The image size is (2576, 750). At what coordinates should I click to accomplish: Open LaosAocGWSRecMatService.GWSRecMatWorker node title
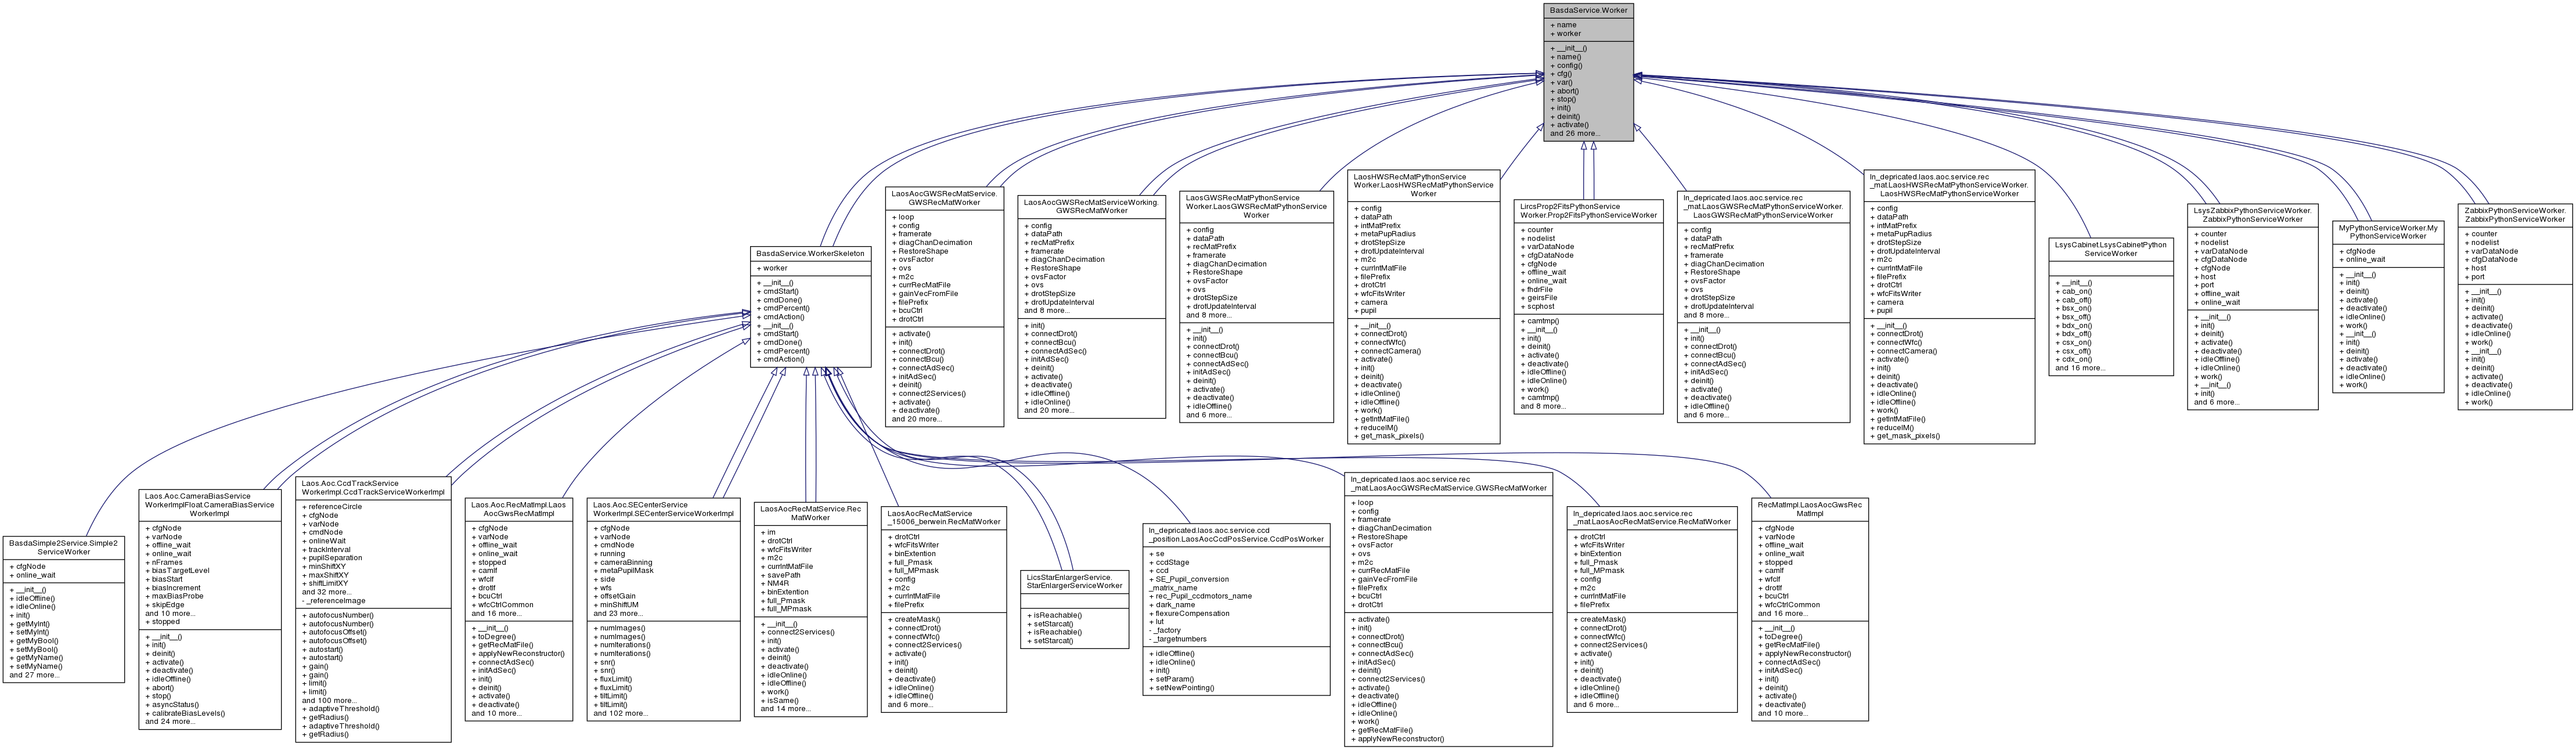click(x=944, y=198)
